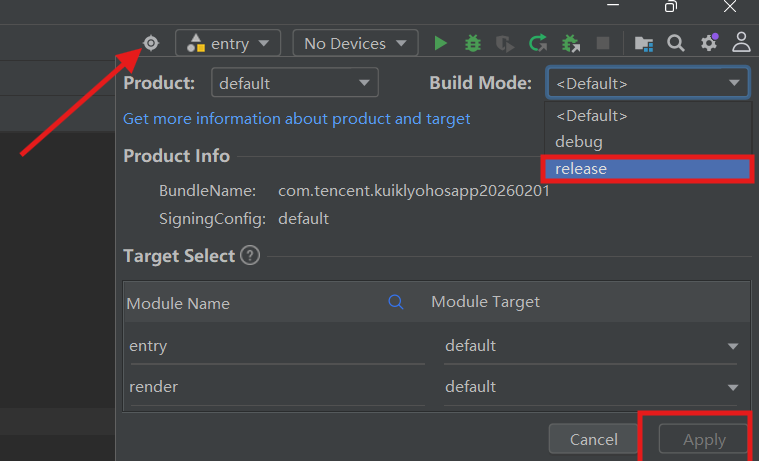Viewport: 759px width, 461px height.
Task: Choose <Default> in Build Mode list
Action: point(648,115)
